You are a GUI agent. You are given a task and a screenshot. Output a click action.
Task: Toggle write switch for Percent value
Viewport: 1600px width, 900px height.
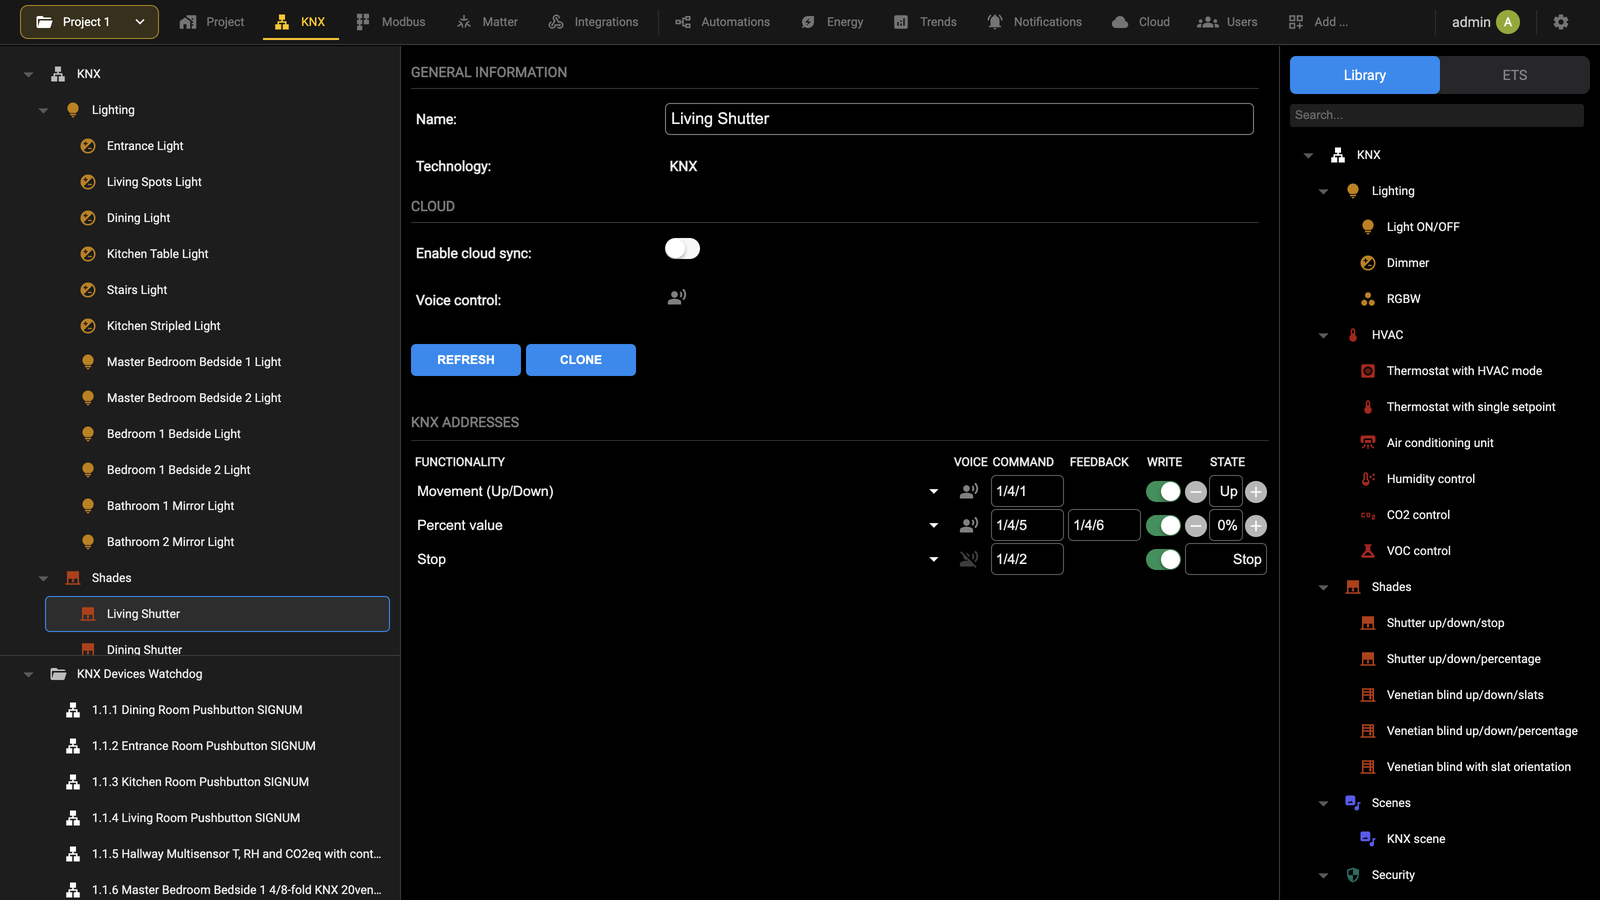coord(1163,525)
